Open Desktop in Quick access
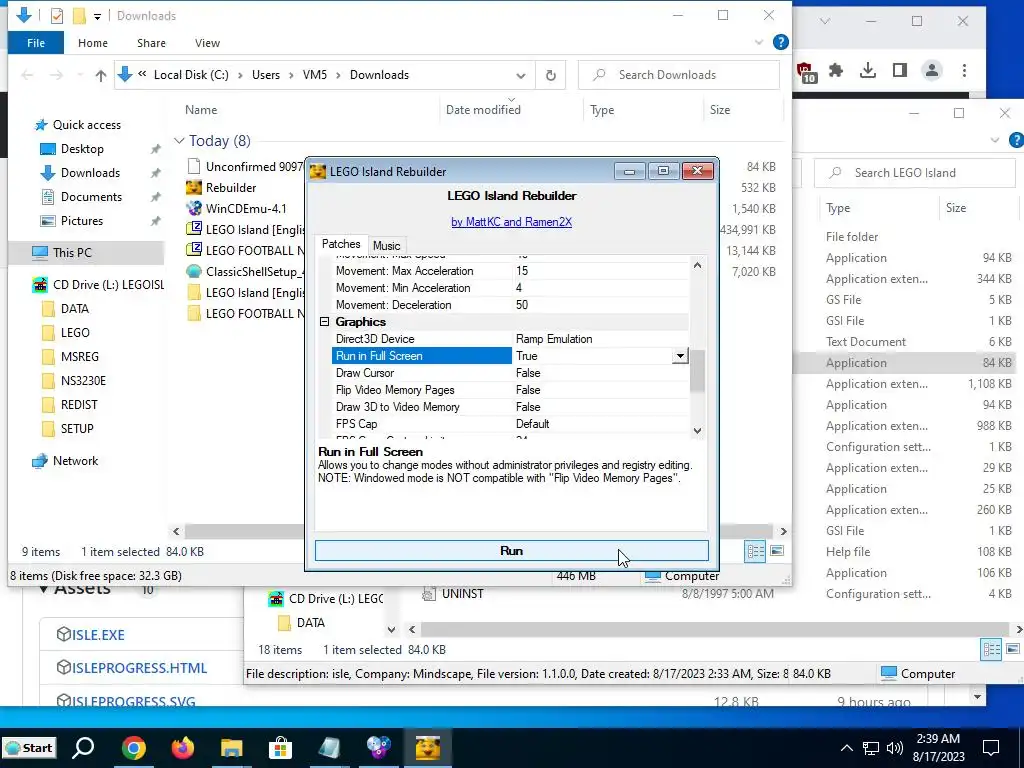The image size is (1024, 768). pyautogui.click(x=82, y=149)
